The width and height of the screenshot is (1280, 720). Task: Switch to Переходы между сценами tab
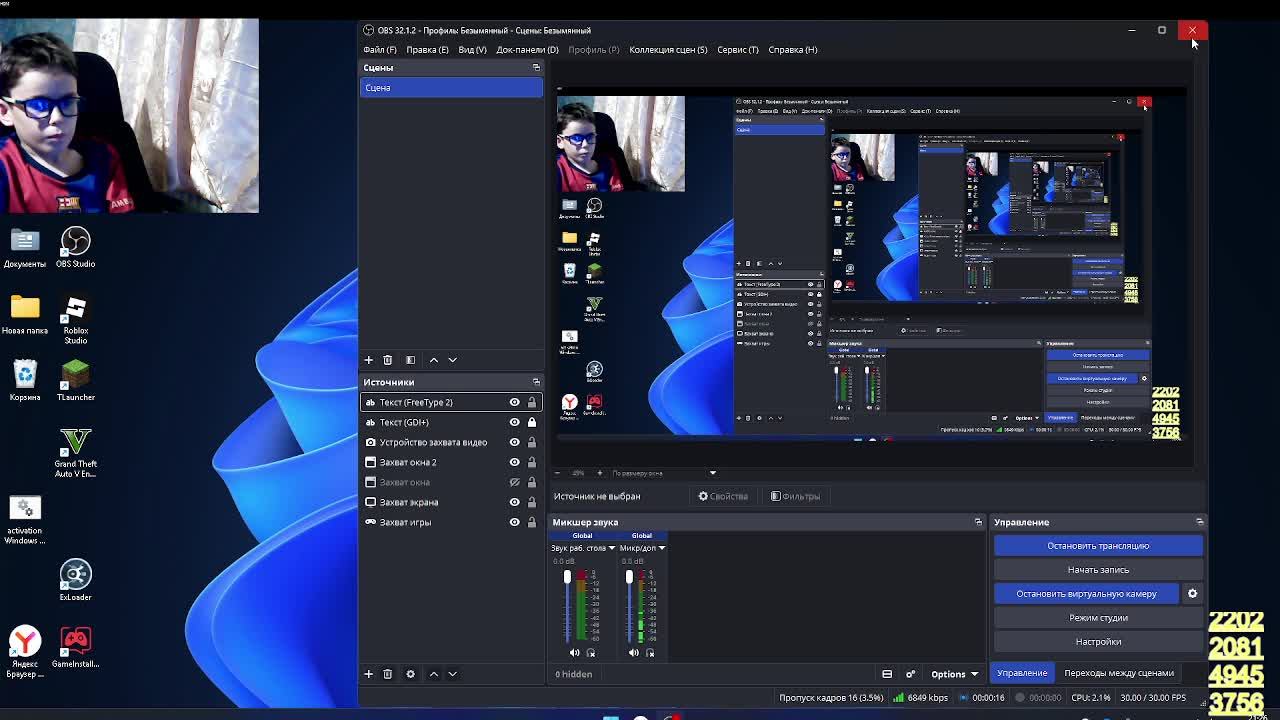pos(1119,673)
